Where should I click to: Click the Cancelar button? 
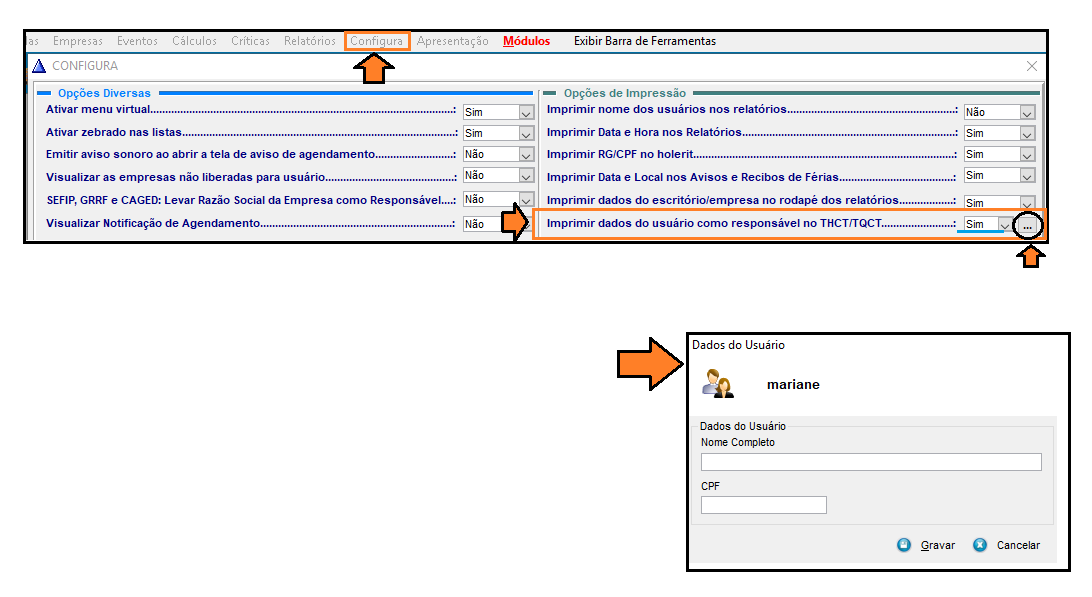tap(1006, 545)
